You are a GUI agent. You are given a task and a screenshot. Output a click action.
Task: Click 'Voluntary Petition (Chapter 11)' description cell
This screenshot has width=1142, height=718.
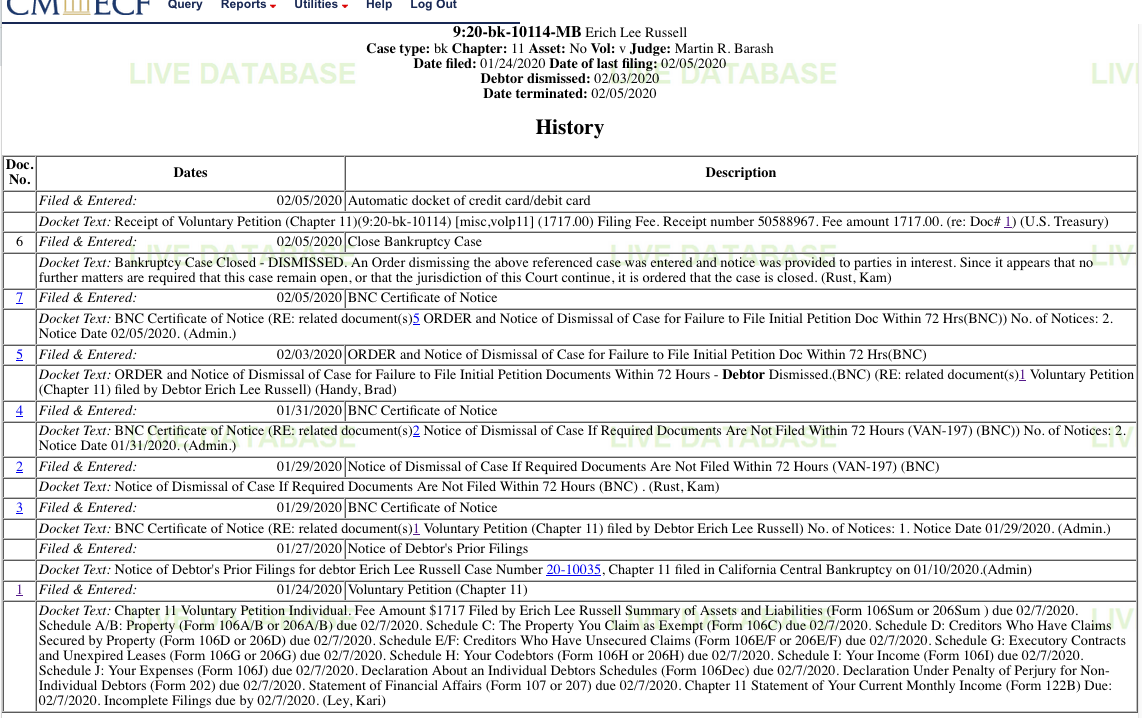pos(741,590)
